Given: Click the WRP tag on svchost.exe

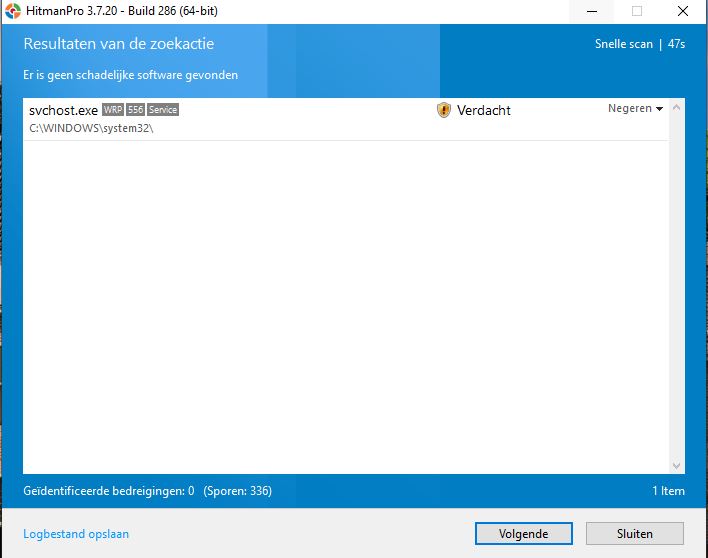Looking at the screenshot, I should coord(113,110).
